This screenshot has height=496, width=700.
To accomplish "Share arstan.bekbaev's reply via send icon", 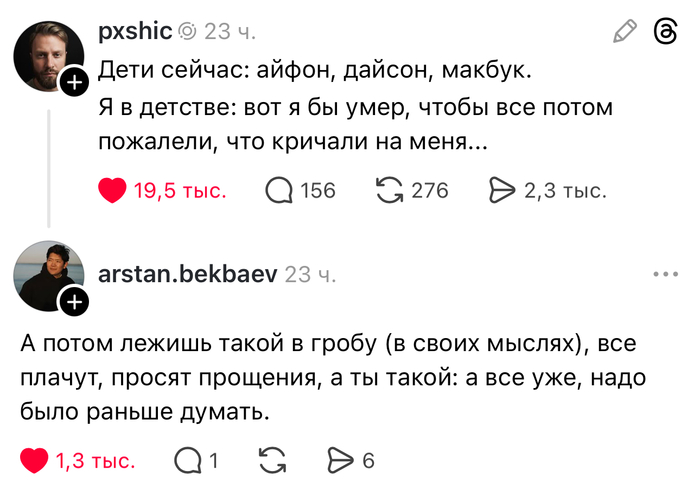I will click(x=340, y=461).
